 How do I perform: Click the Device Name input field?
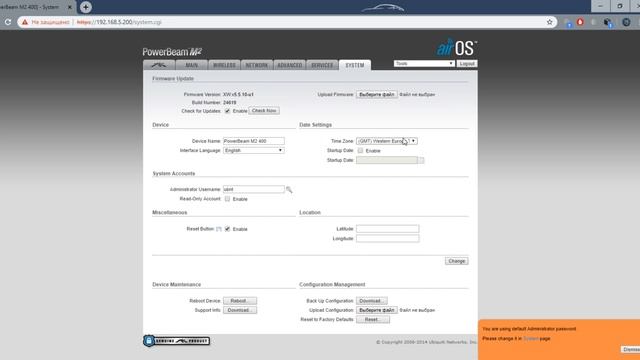click(253, 141)
